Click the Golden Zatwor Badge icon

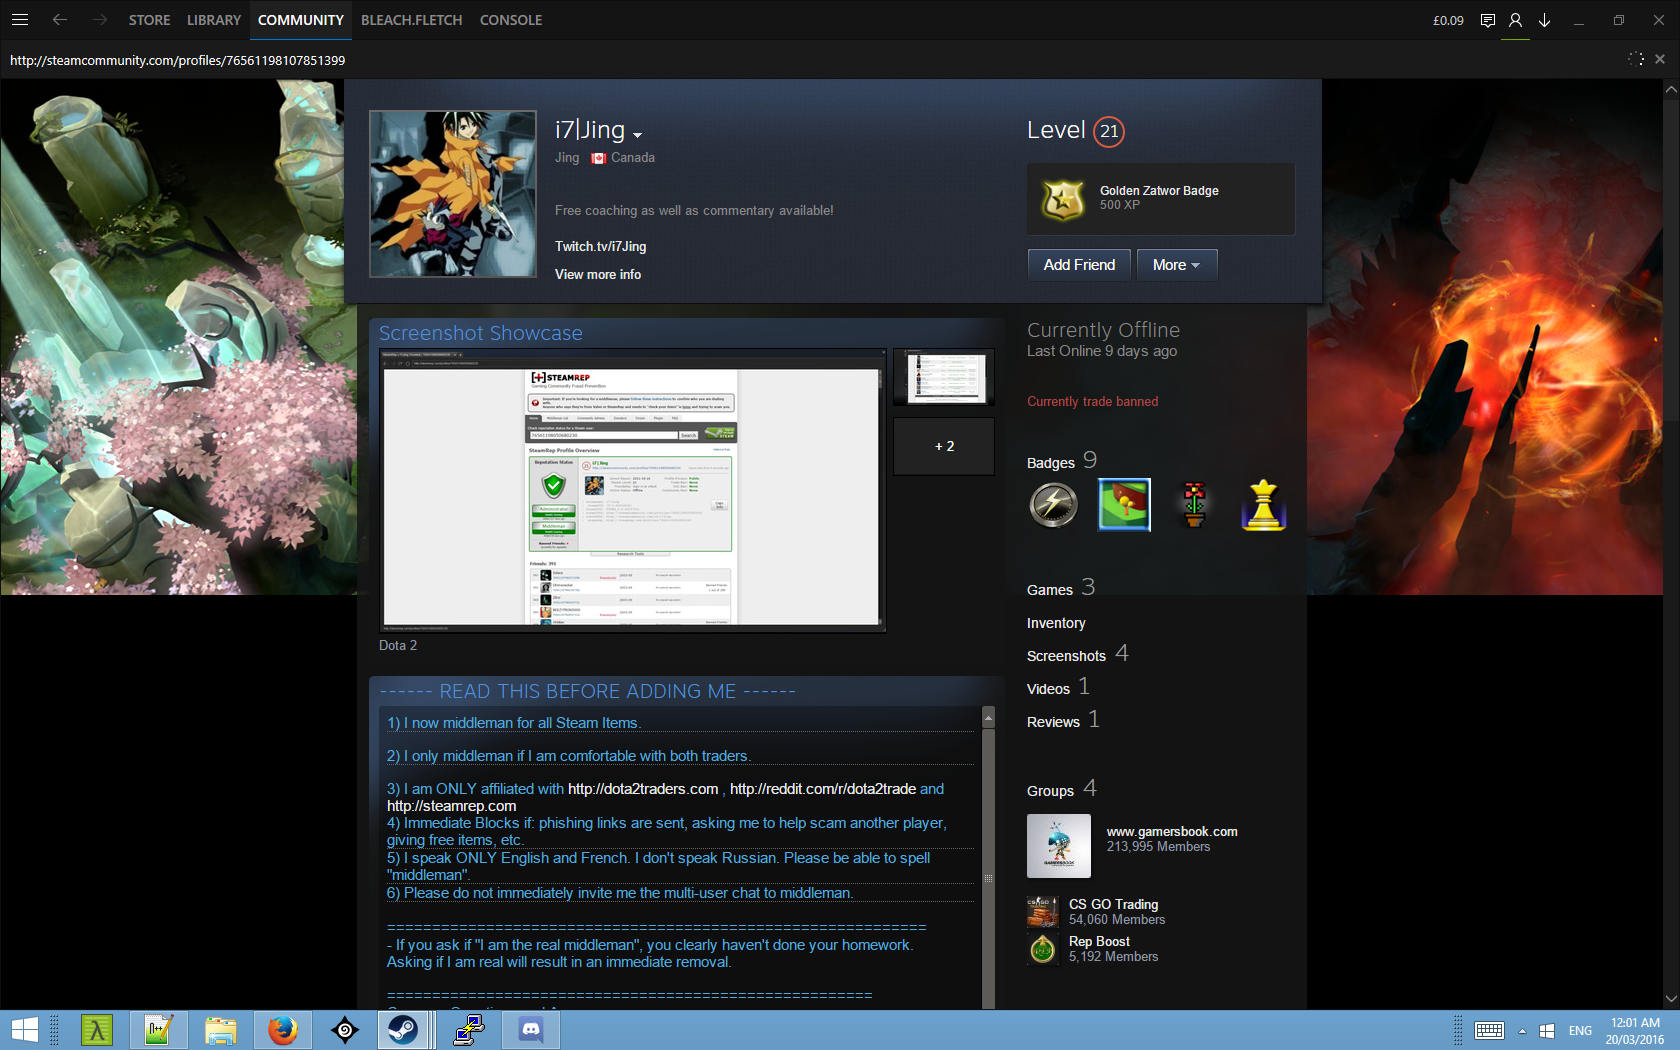coord(1063,199)
